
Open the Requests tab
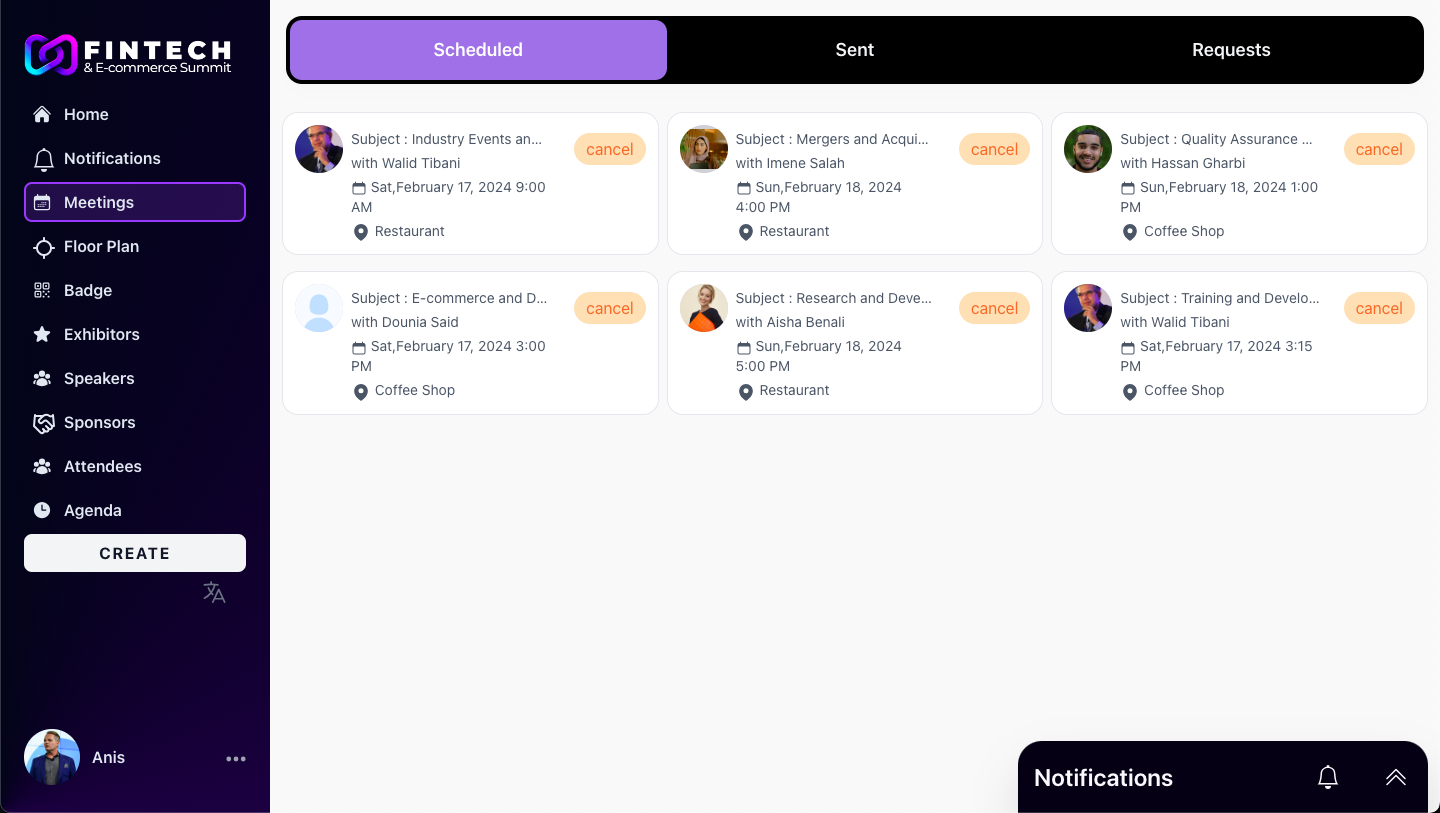pyautogui.click(x=1231, y=49)
